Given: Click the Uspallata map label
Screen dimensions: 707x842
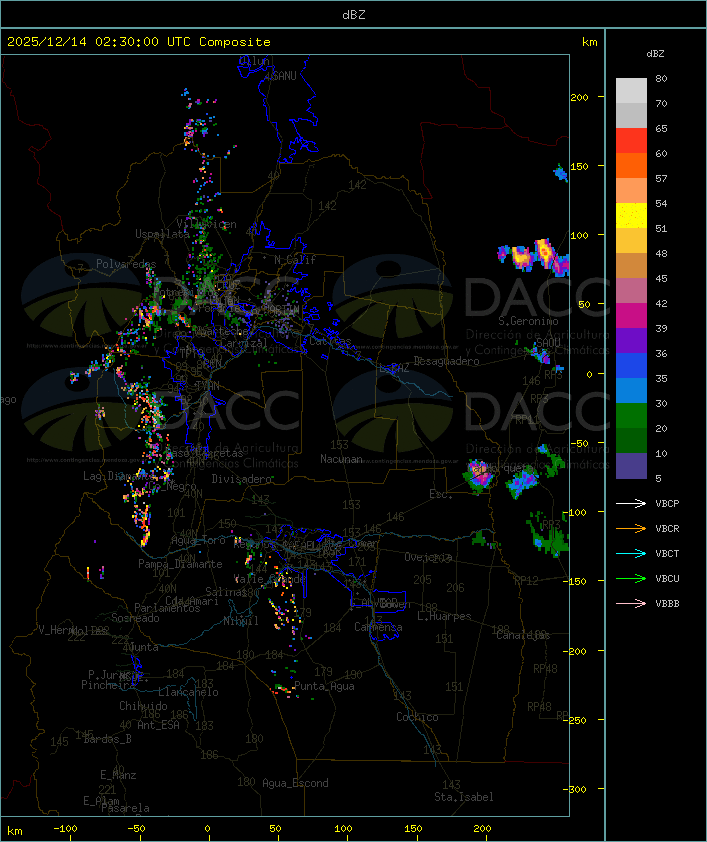Looking at the screenshot, I should tap(162, 234).
